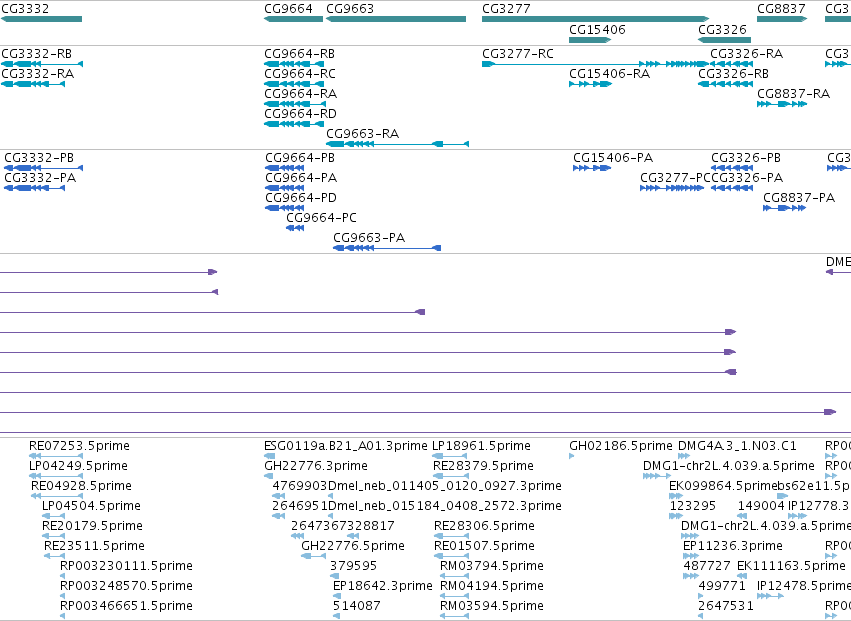Click EST label RE01507.5prime

[x=485, y=546]
